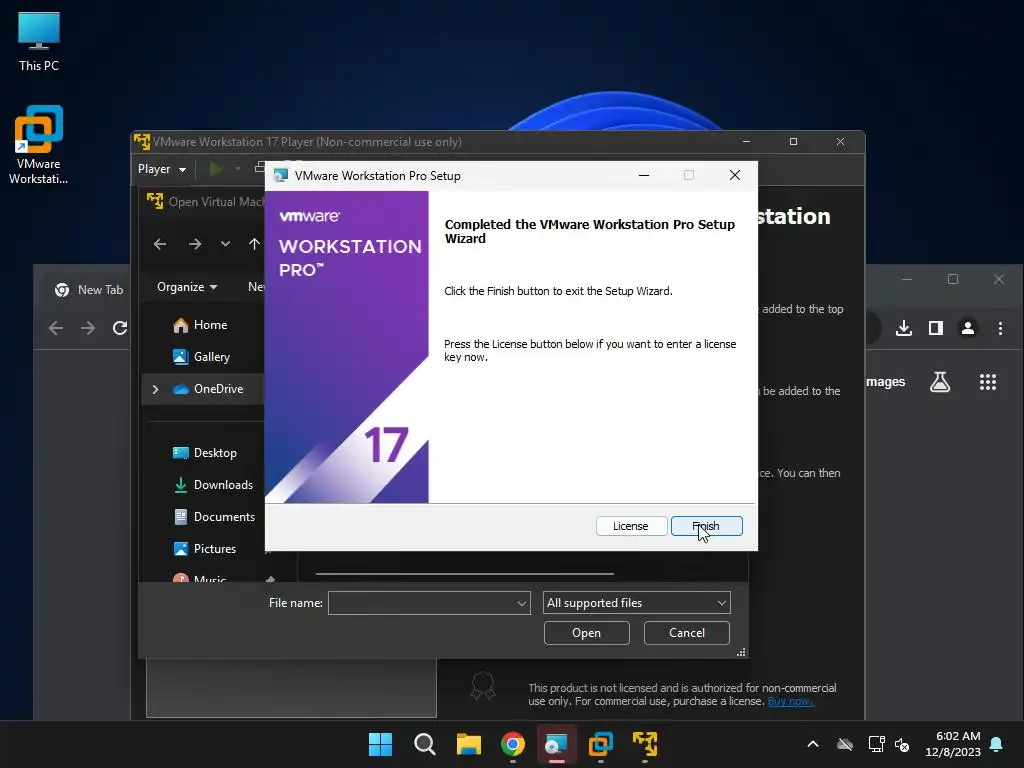Open the notification bell in the taskbar
The width and height of the screenshot is (1024, 768).
point(997,744)
